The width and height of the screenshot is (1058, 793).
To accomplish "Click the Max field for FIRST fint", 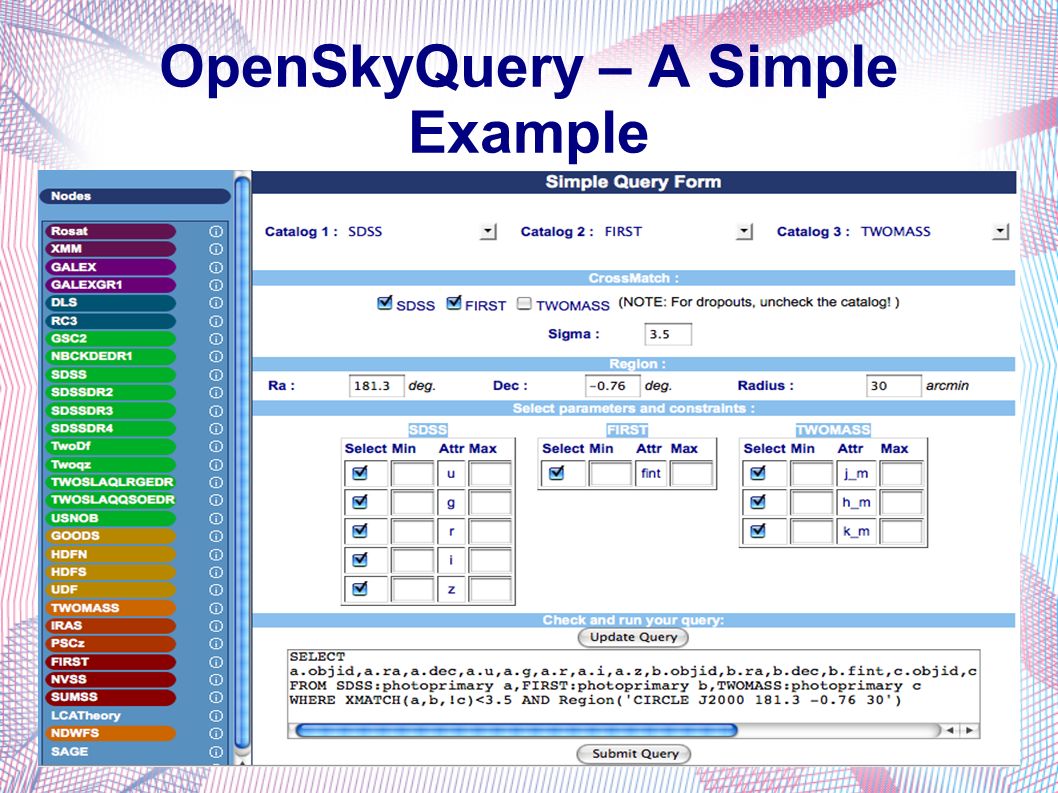I will pos(691,474).
